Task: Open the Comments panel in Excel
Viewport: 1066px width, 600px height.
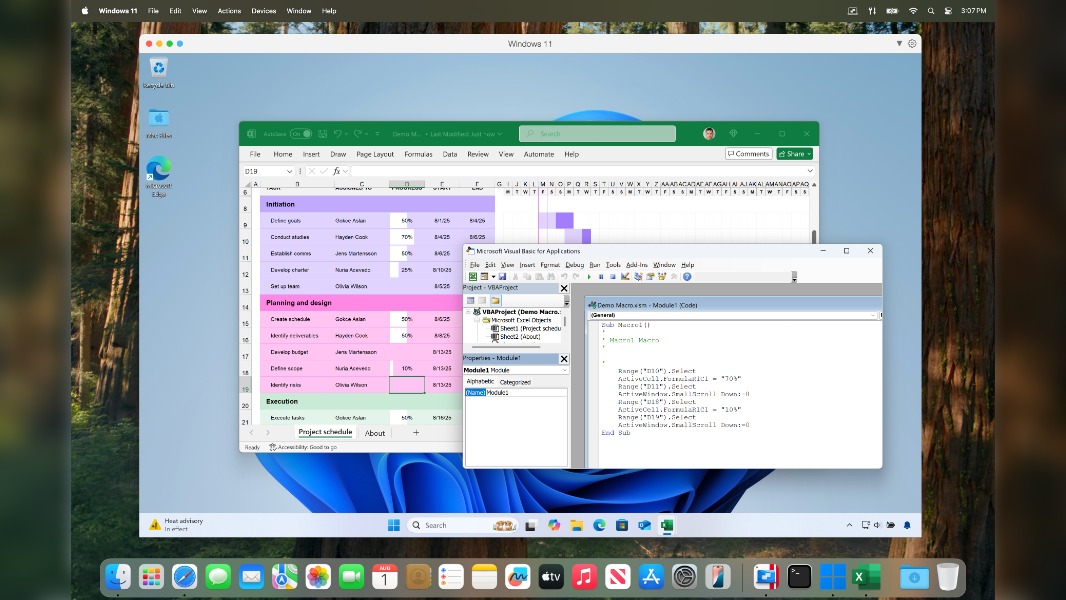Action: coord(748,154)
